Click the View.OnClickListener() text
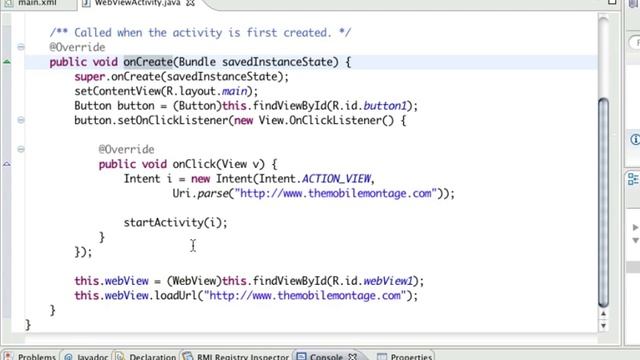Image resolution: width=640 pixels, height=360 pixels. tap(326, 120)
